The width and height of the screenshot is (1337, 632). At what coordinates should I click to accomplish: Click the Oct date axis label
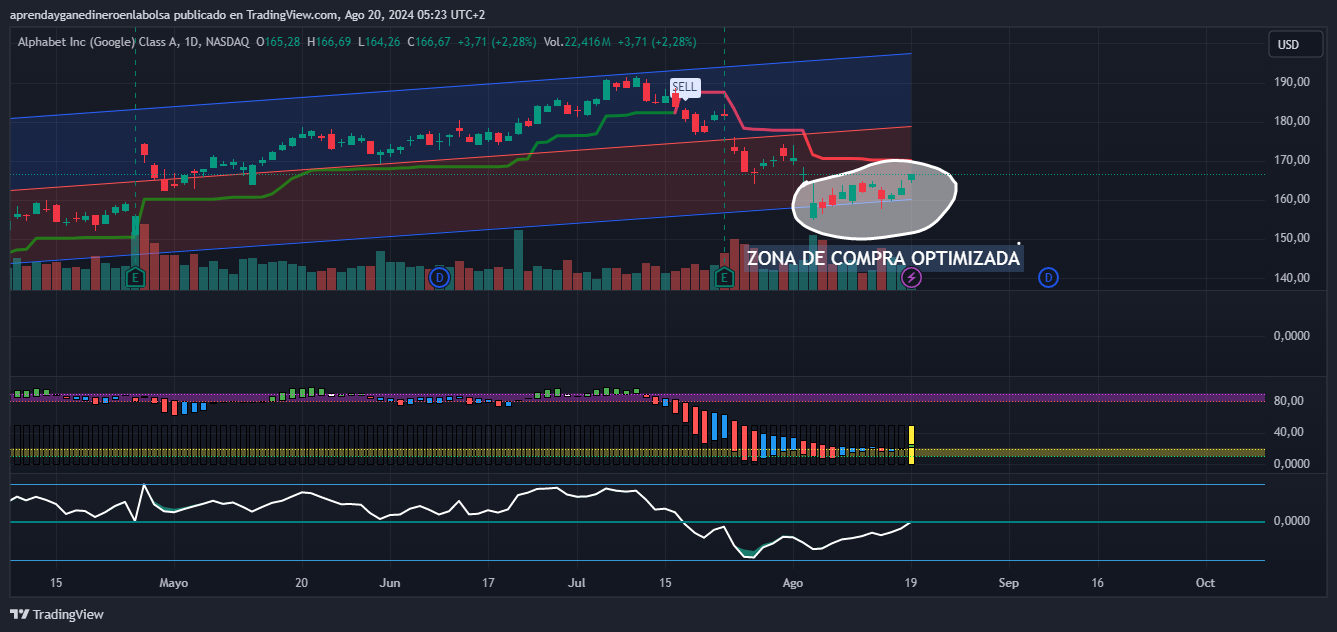(x=1205, y=582)
